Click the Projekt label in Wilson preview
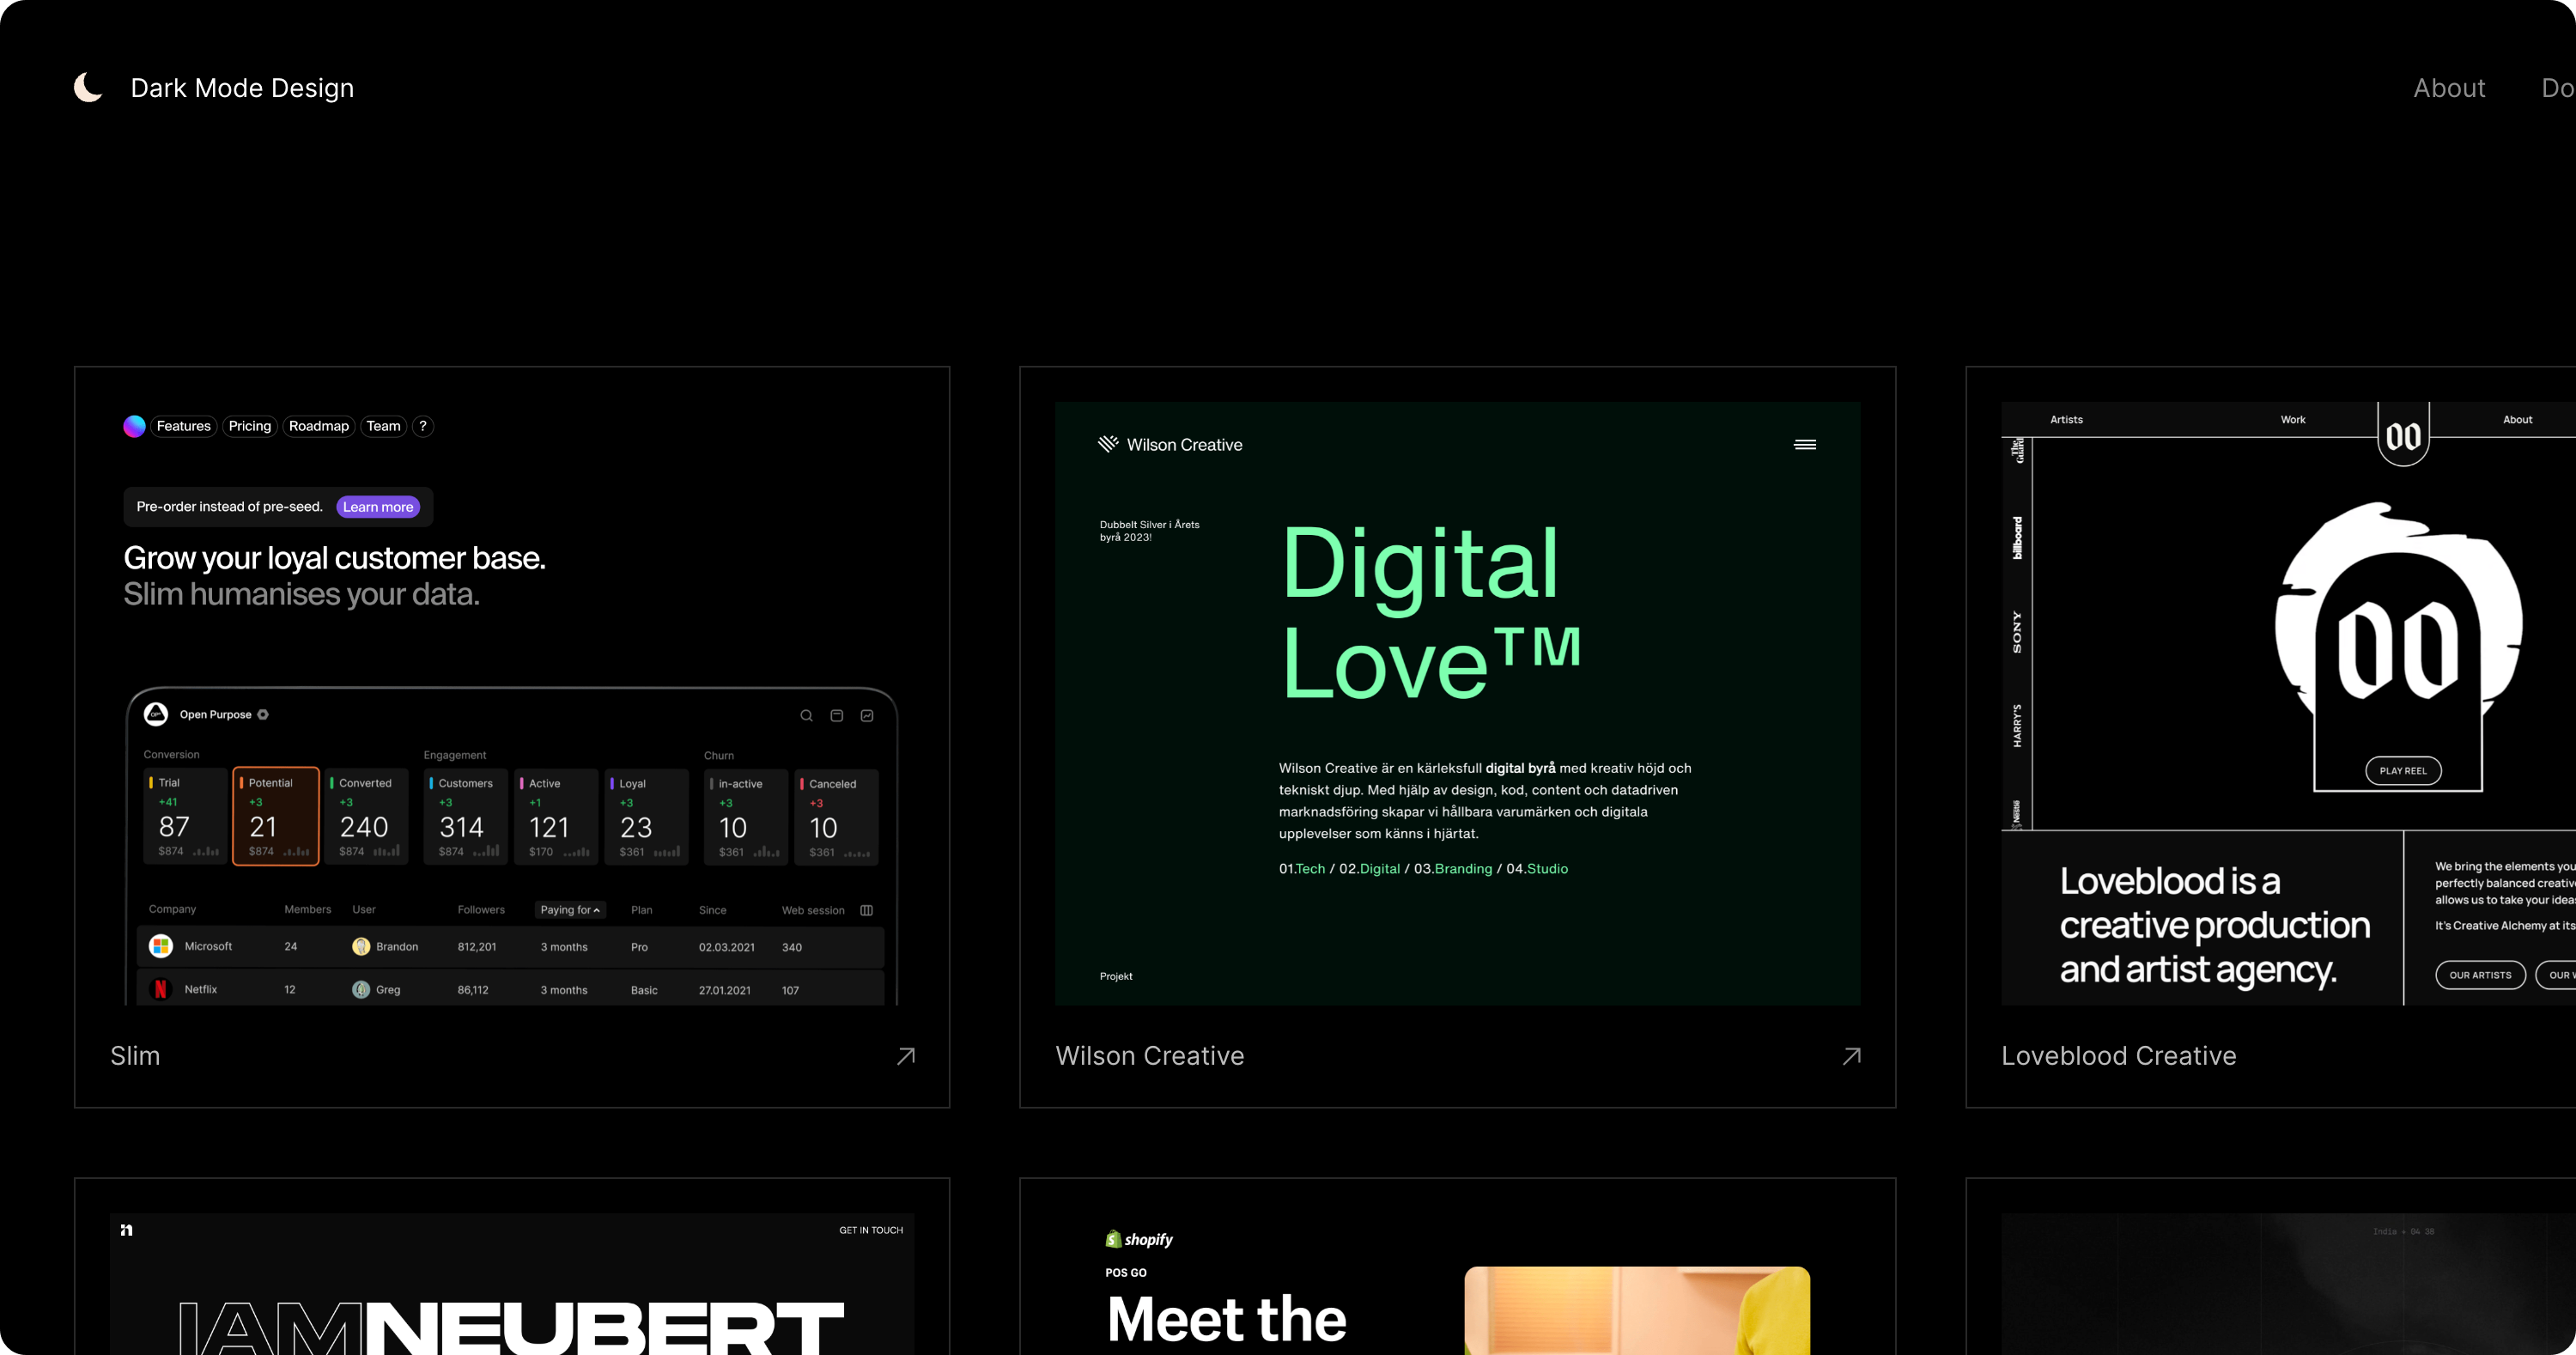 point(1116,976)
